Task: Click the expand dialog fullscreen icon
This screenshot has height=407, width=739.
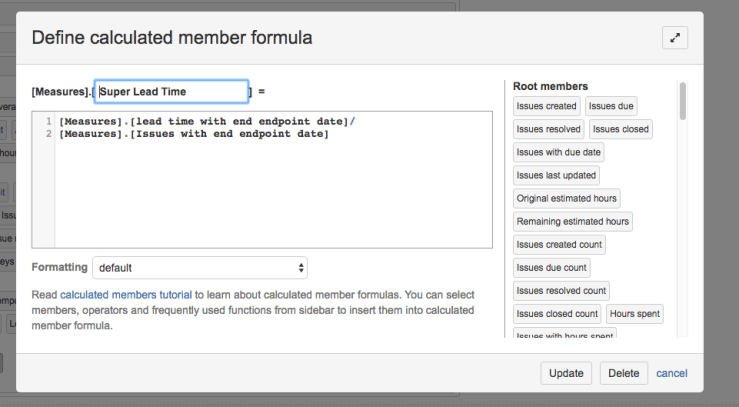Action: (675, 37)
